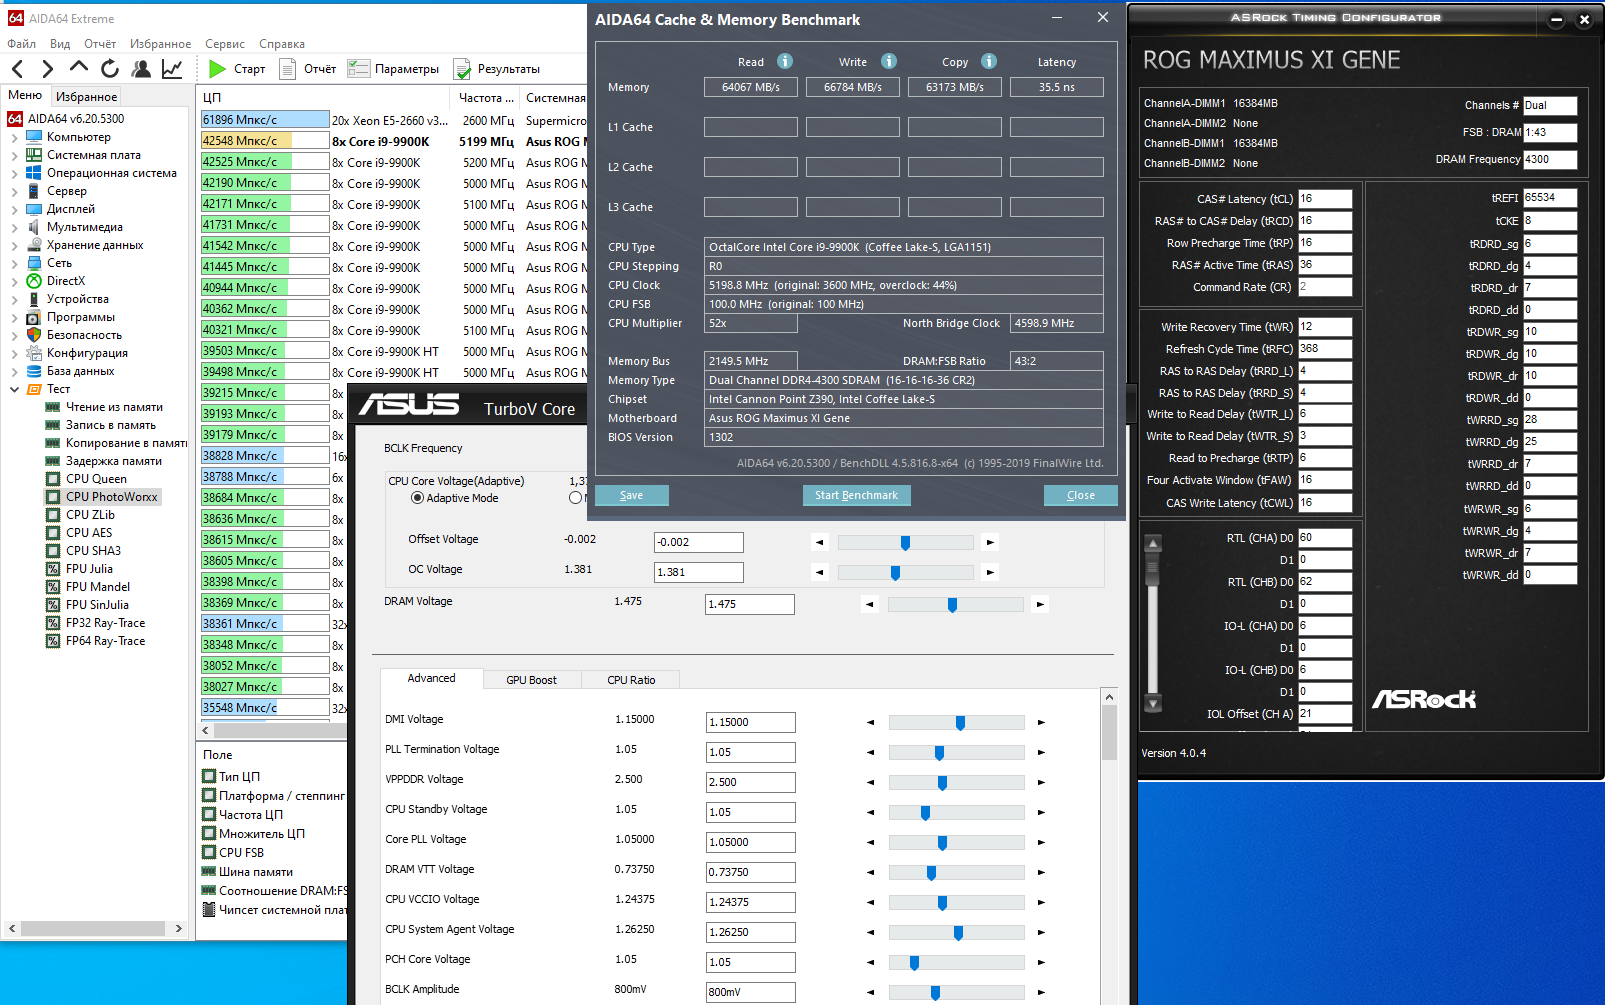Click the Start Benchmark button

(856, 496)
